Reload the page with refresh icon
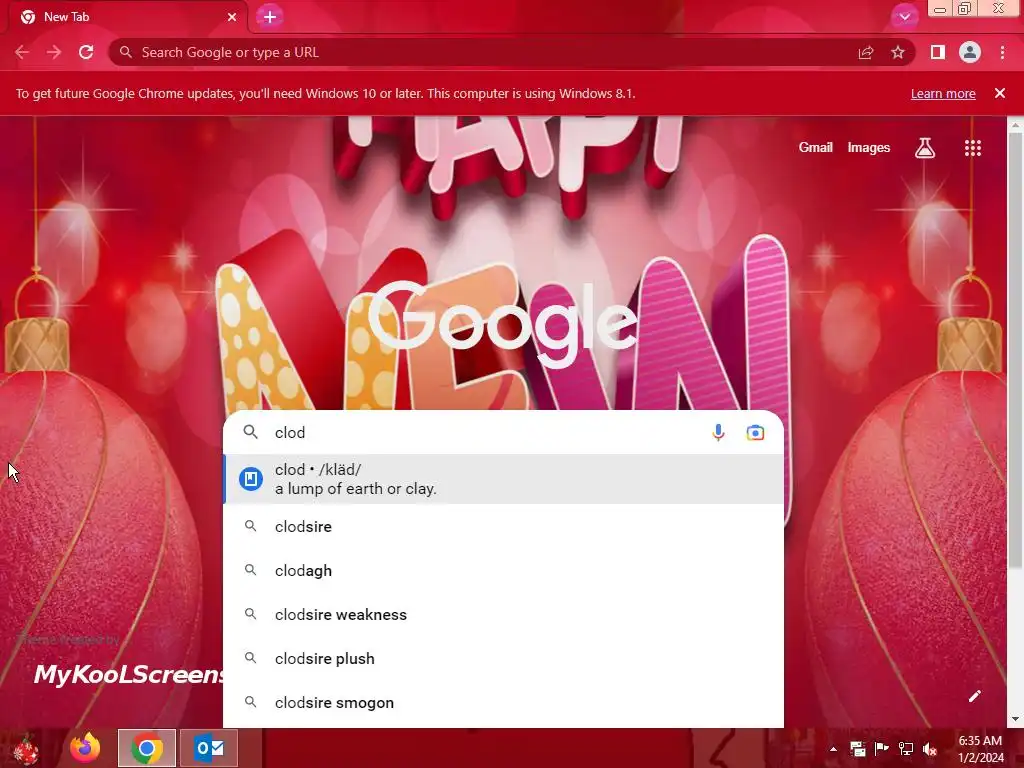1024x768 pixels. point(86,52)
